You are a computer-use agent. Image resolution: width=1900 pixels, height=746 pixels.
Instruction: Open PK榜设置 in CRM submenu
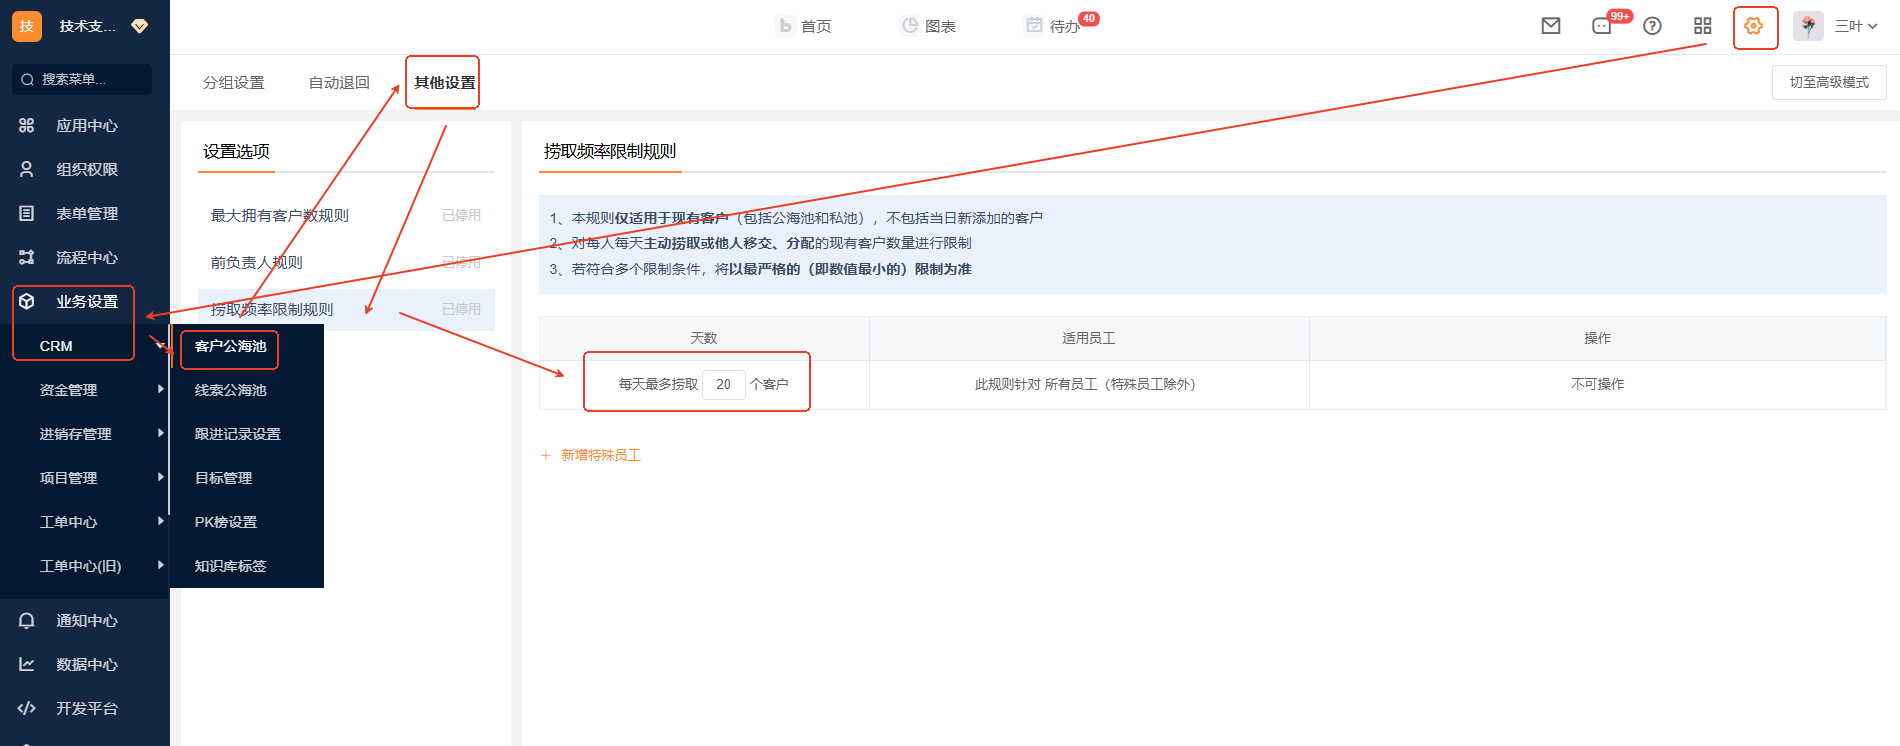(225, 522)
